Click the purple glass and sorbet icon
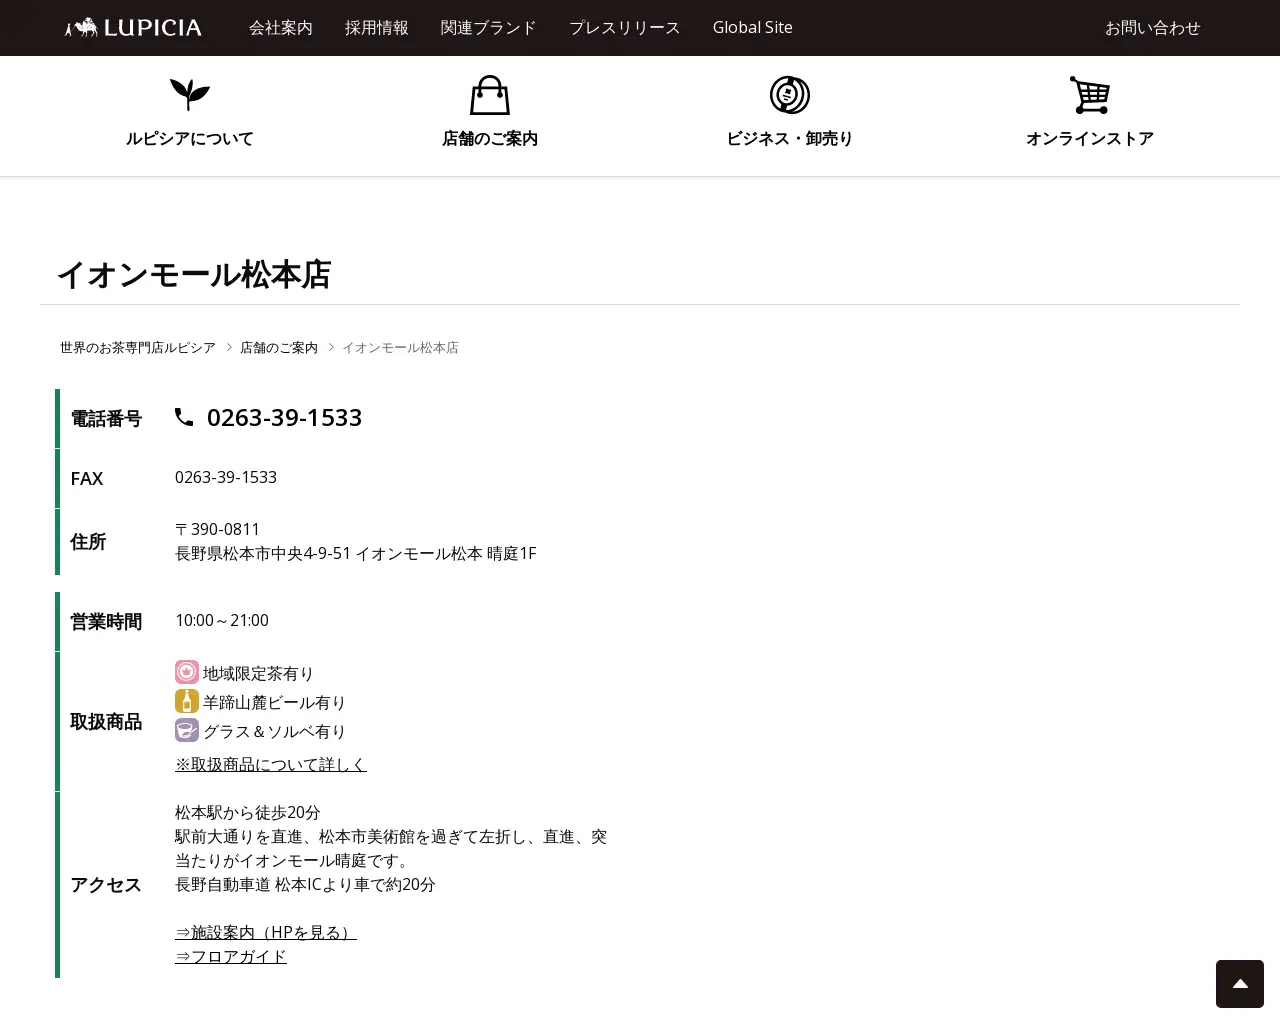The image size is (1280, 1024). click(187, 731)
